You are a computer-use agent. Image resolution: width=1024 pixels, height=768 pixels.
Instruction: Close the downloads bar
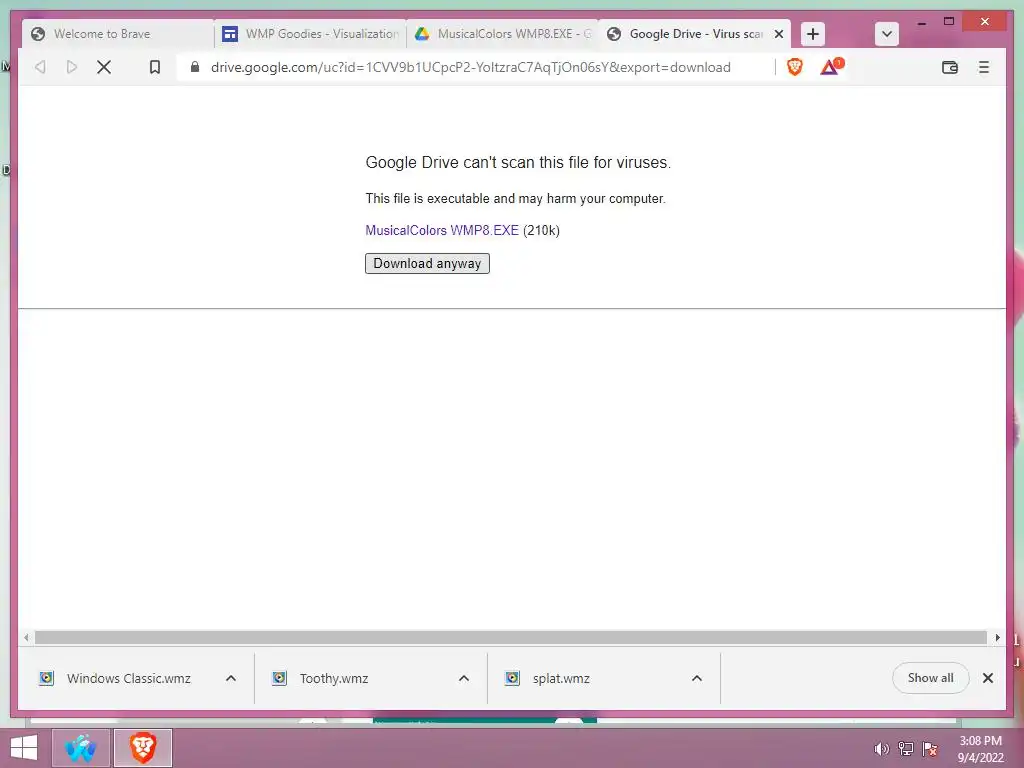(x=987, y=678)
